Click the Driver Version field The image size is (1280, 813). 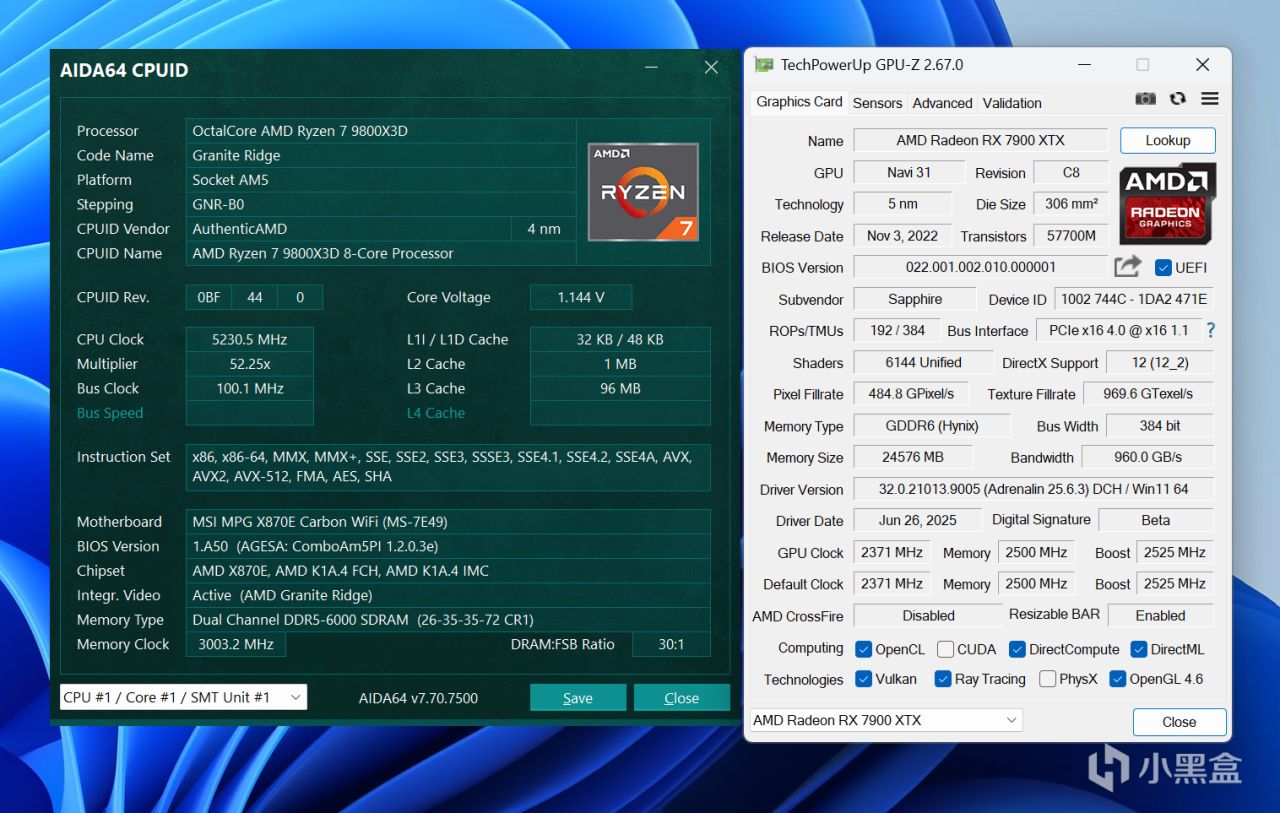tap(1033, 490)
